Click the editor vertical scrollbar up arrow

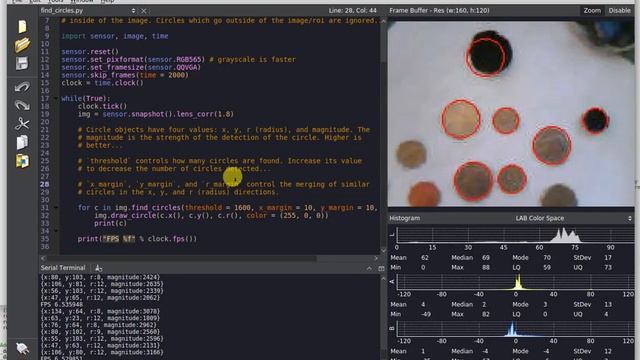(x=383, y=20)
